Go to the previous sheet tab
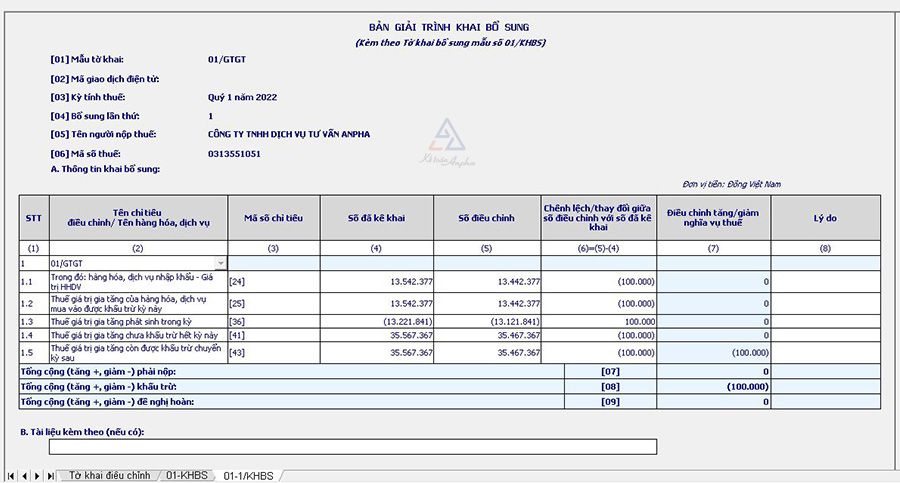Image resolution: width=900 pixels, height=483 pixels. [24, 475]
